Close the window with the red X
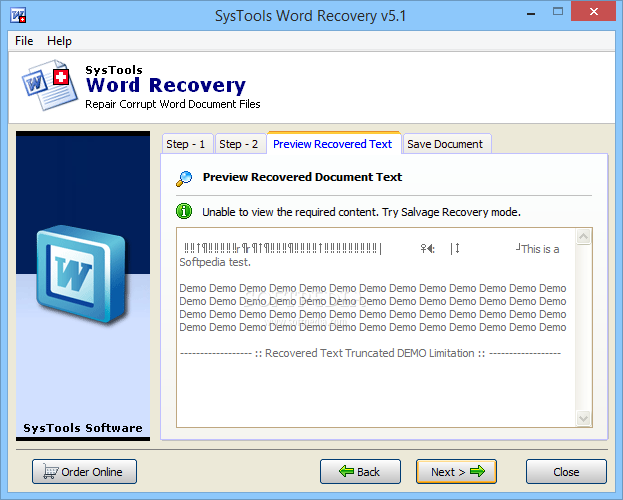 (594, 12)
